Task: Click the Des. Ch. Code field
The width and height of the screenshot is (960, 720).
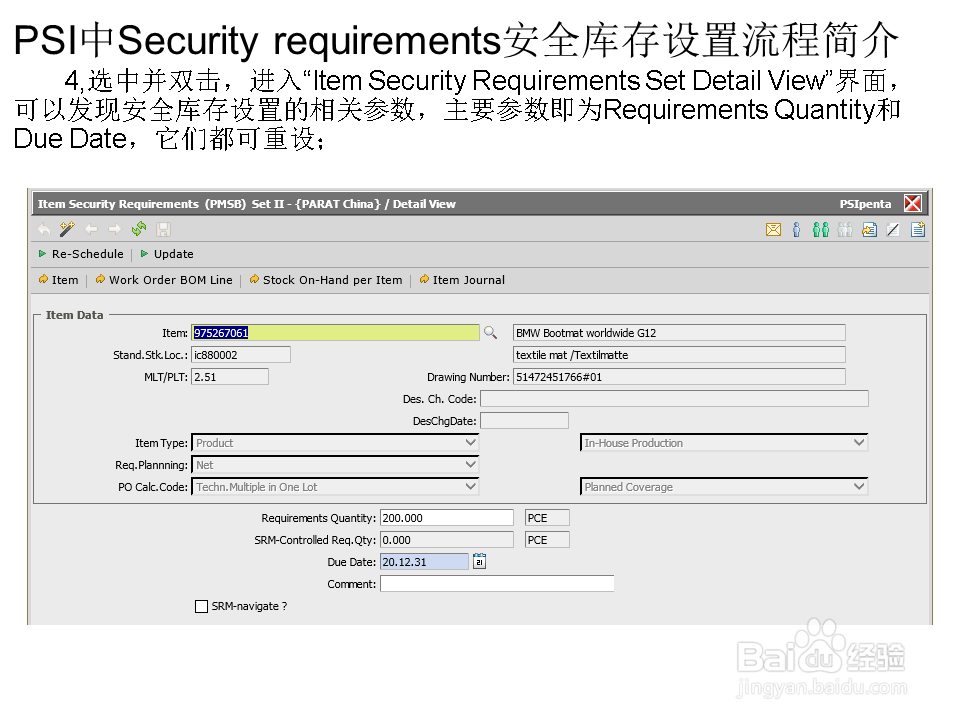Action: point(674,399)
